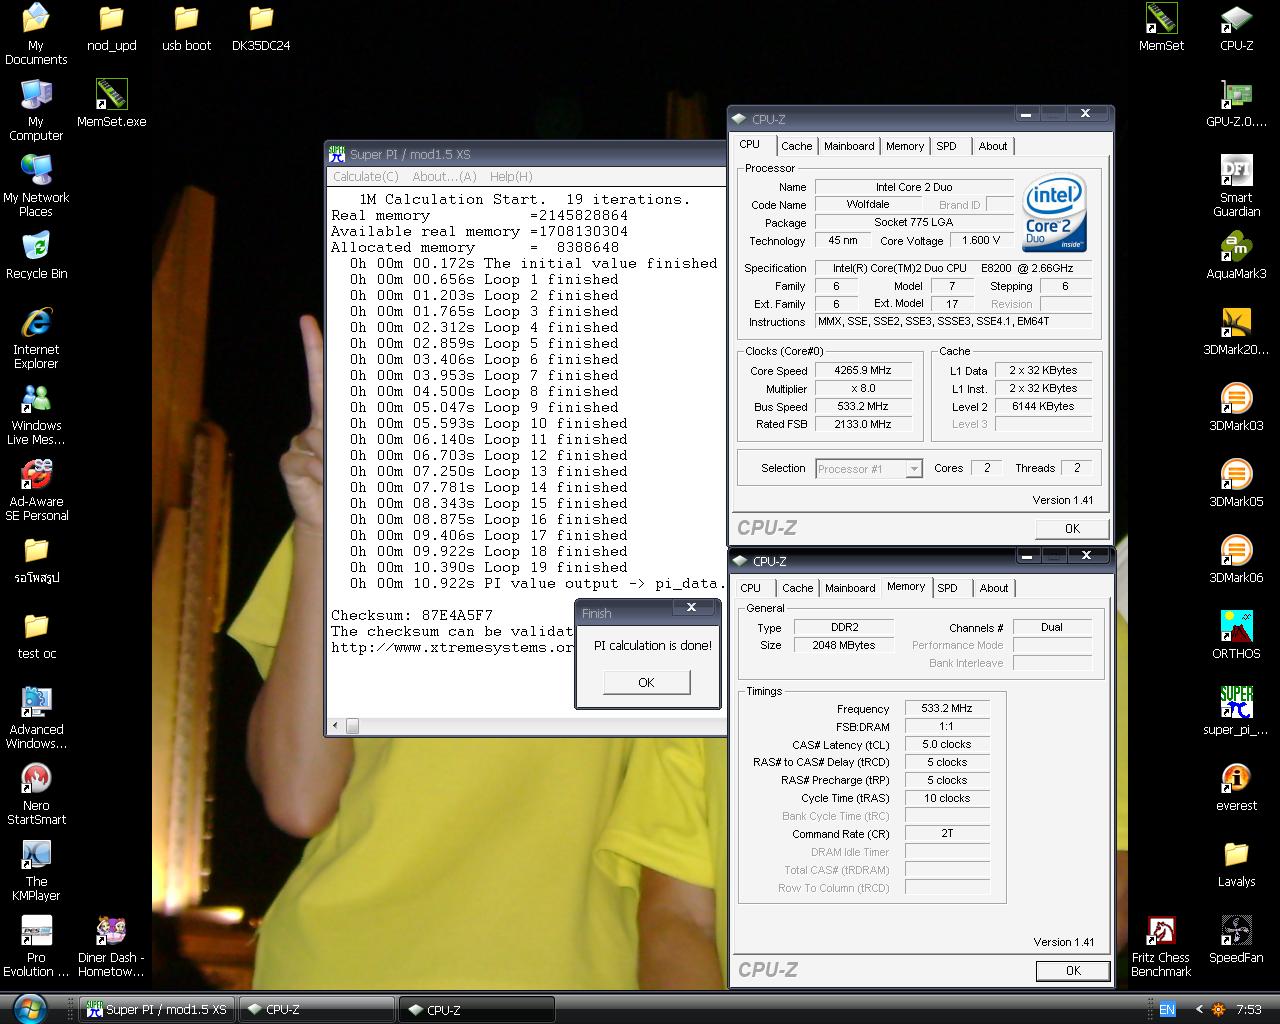Launch 3DMark06 shortcut
The width and height of the screenshot is (1280, 1024).
pos(1236,559)
